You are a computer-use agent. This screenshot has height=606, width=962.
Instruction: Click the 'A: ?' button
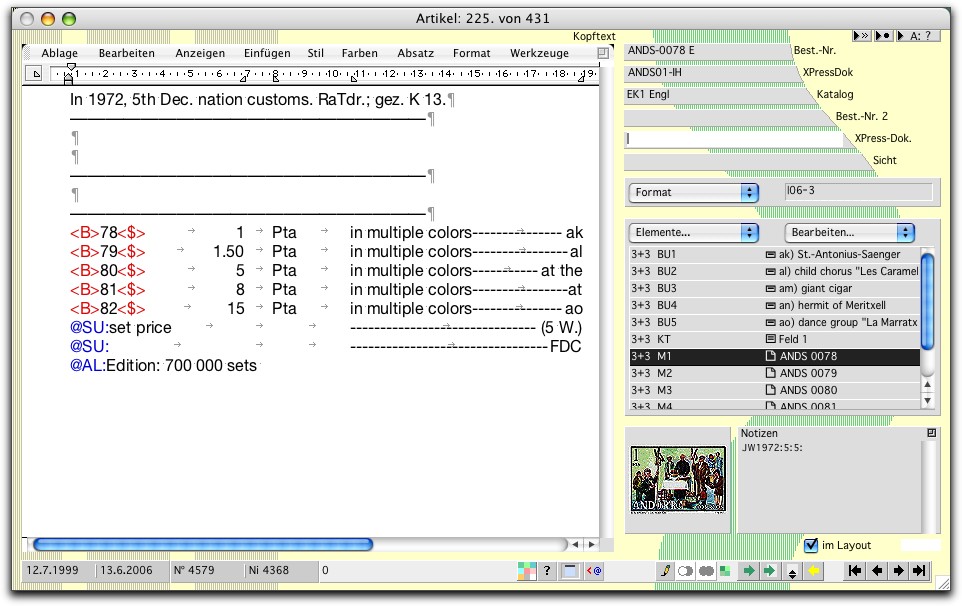click(x=920, y=36)
